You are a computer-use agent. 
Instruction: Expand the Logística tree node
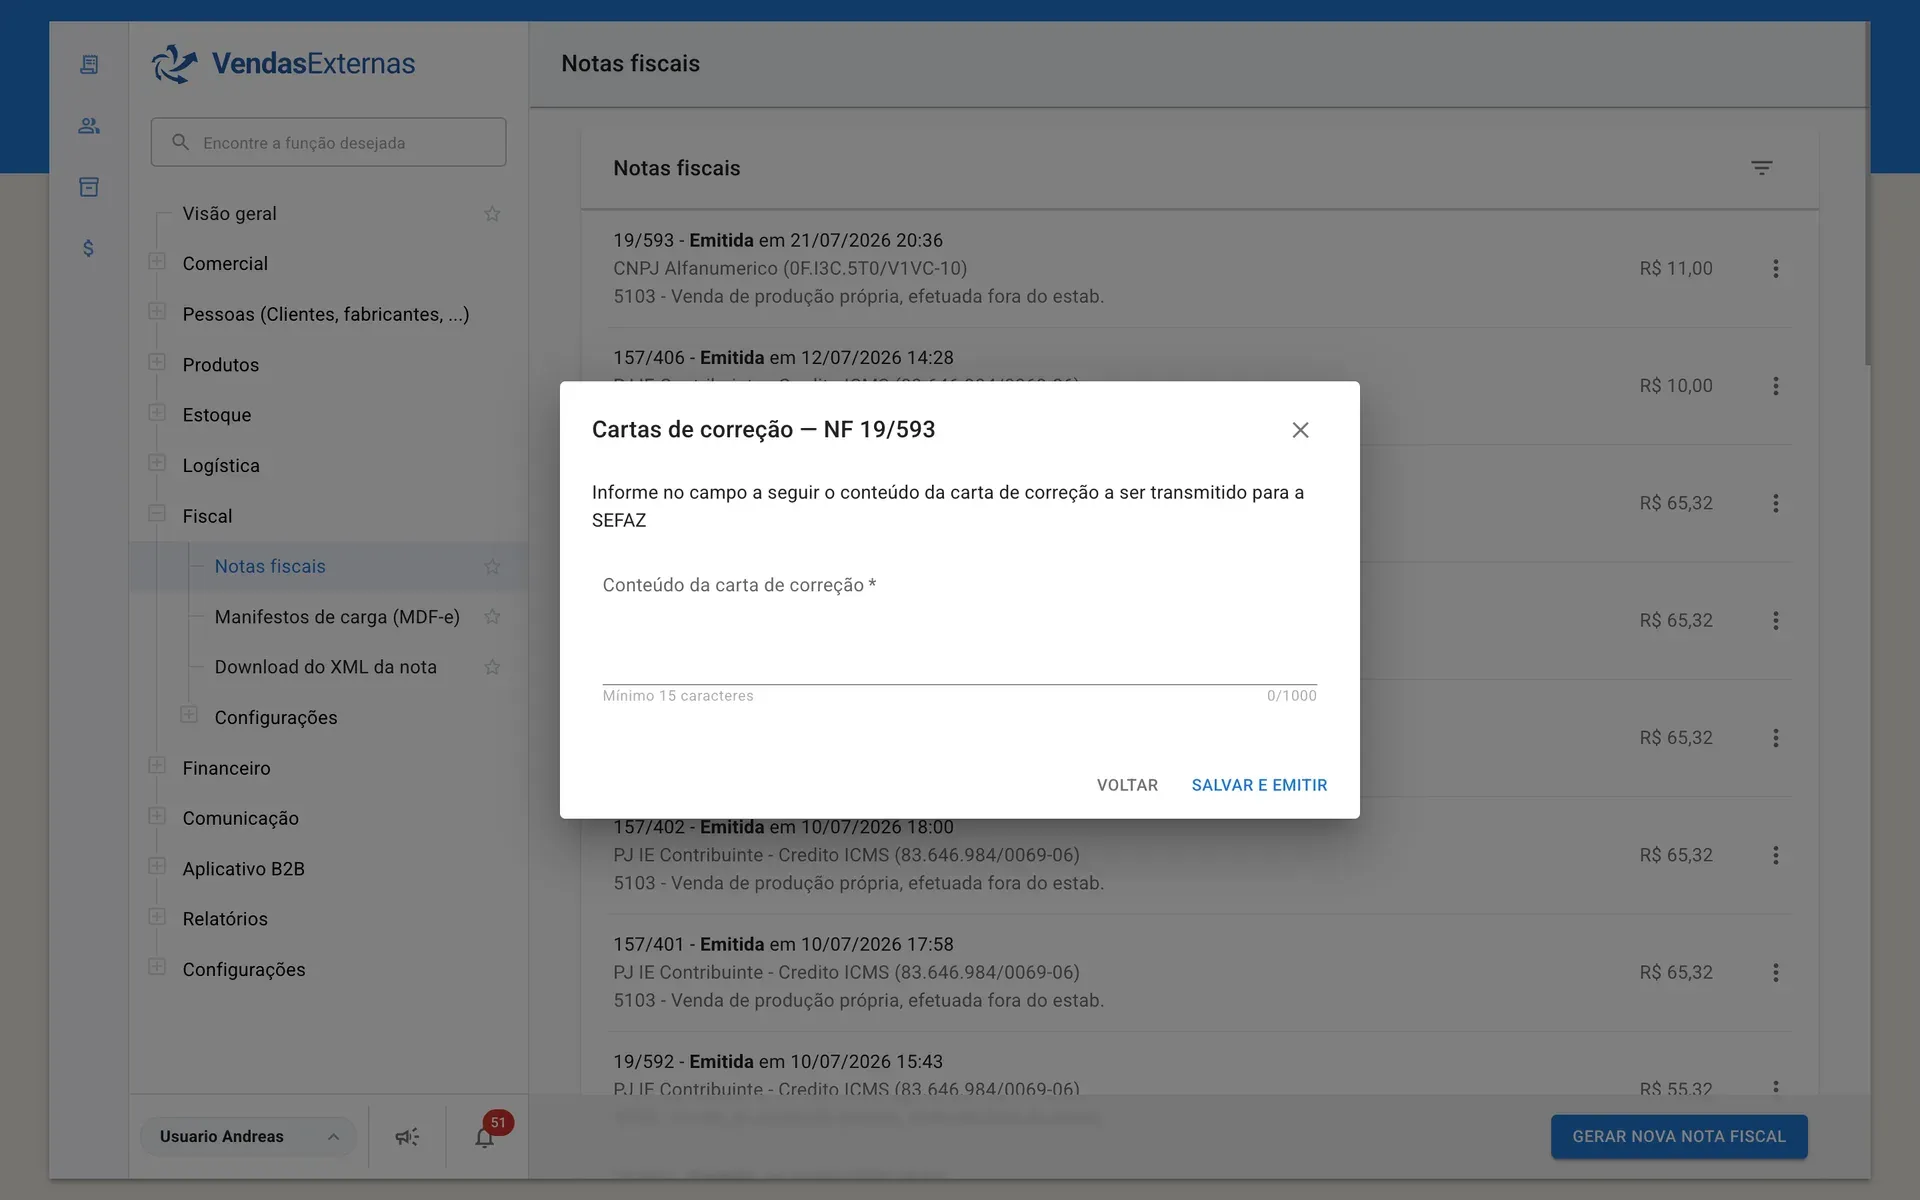[x=157, y=463]
